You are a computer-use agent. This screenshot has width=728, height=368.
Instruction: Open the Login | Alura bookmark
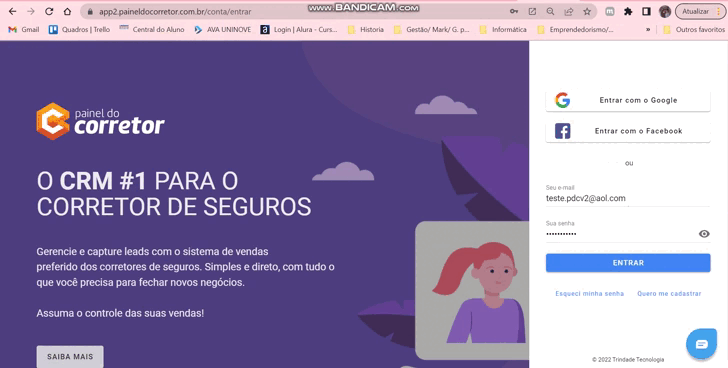point(299,29)
